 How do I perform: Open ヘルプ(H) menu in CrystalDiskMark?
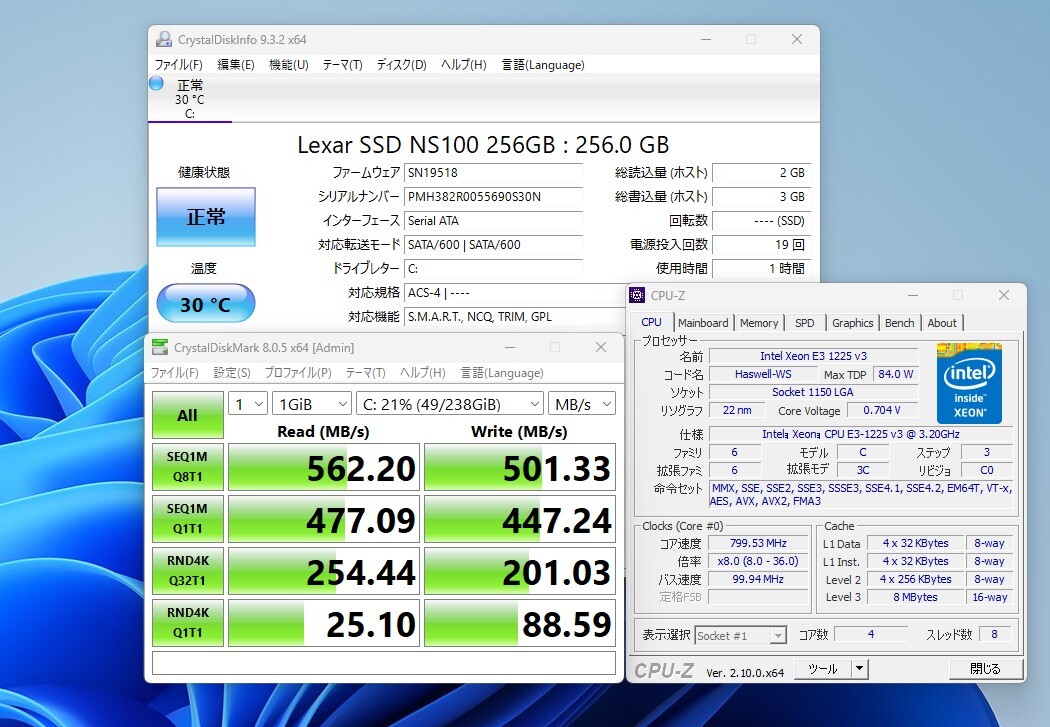(423, 373)
